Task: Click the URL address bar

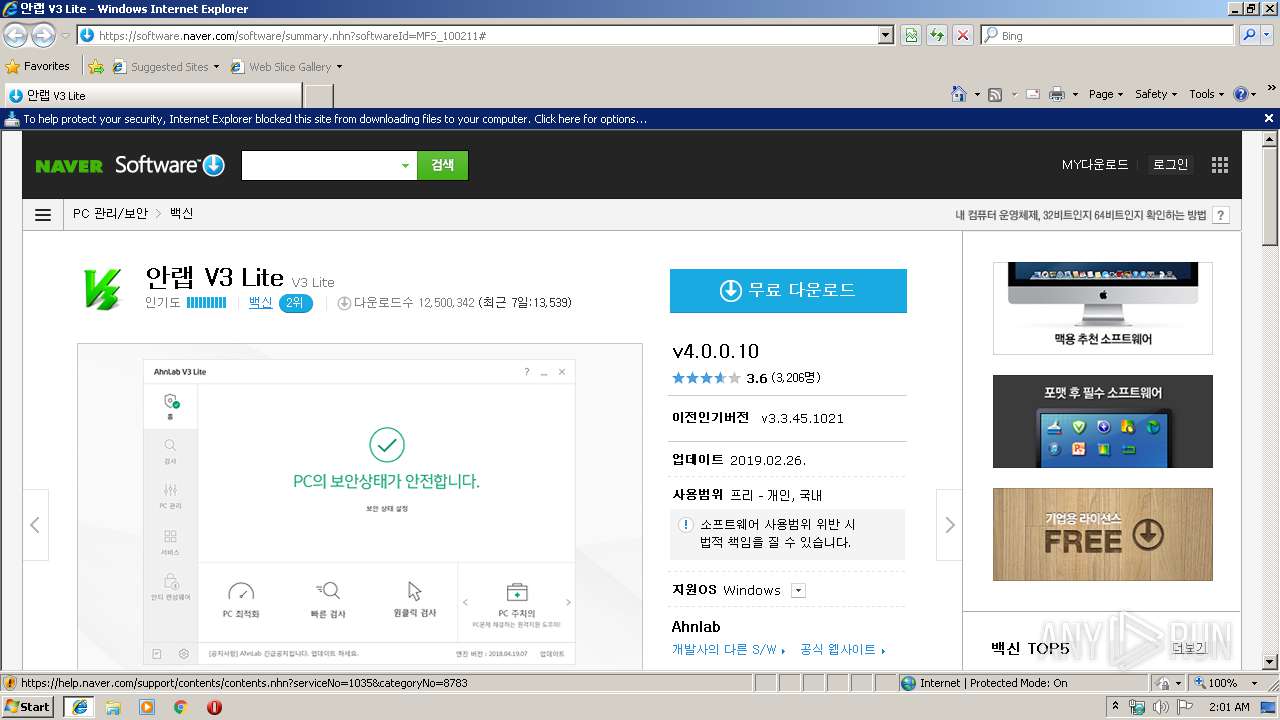Action: point(478,35)
